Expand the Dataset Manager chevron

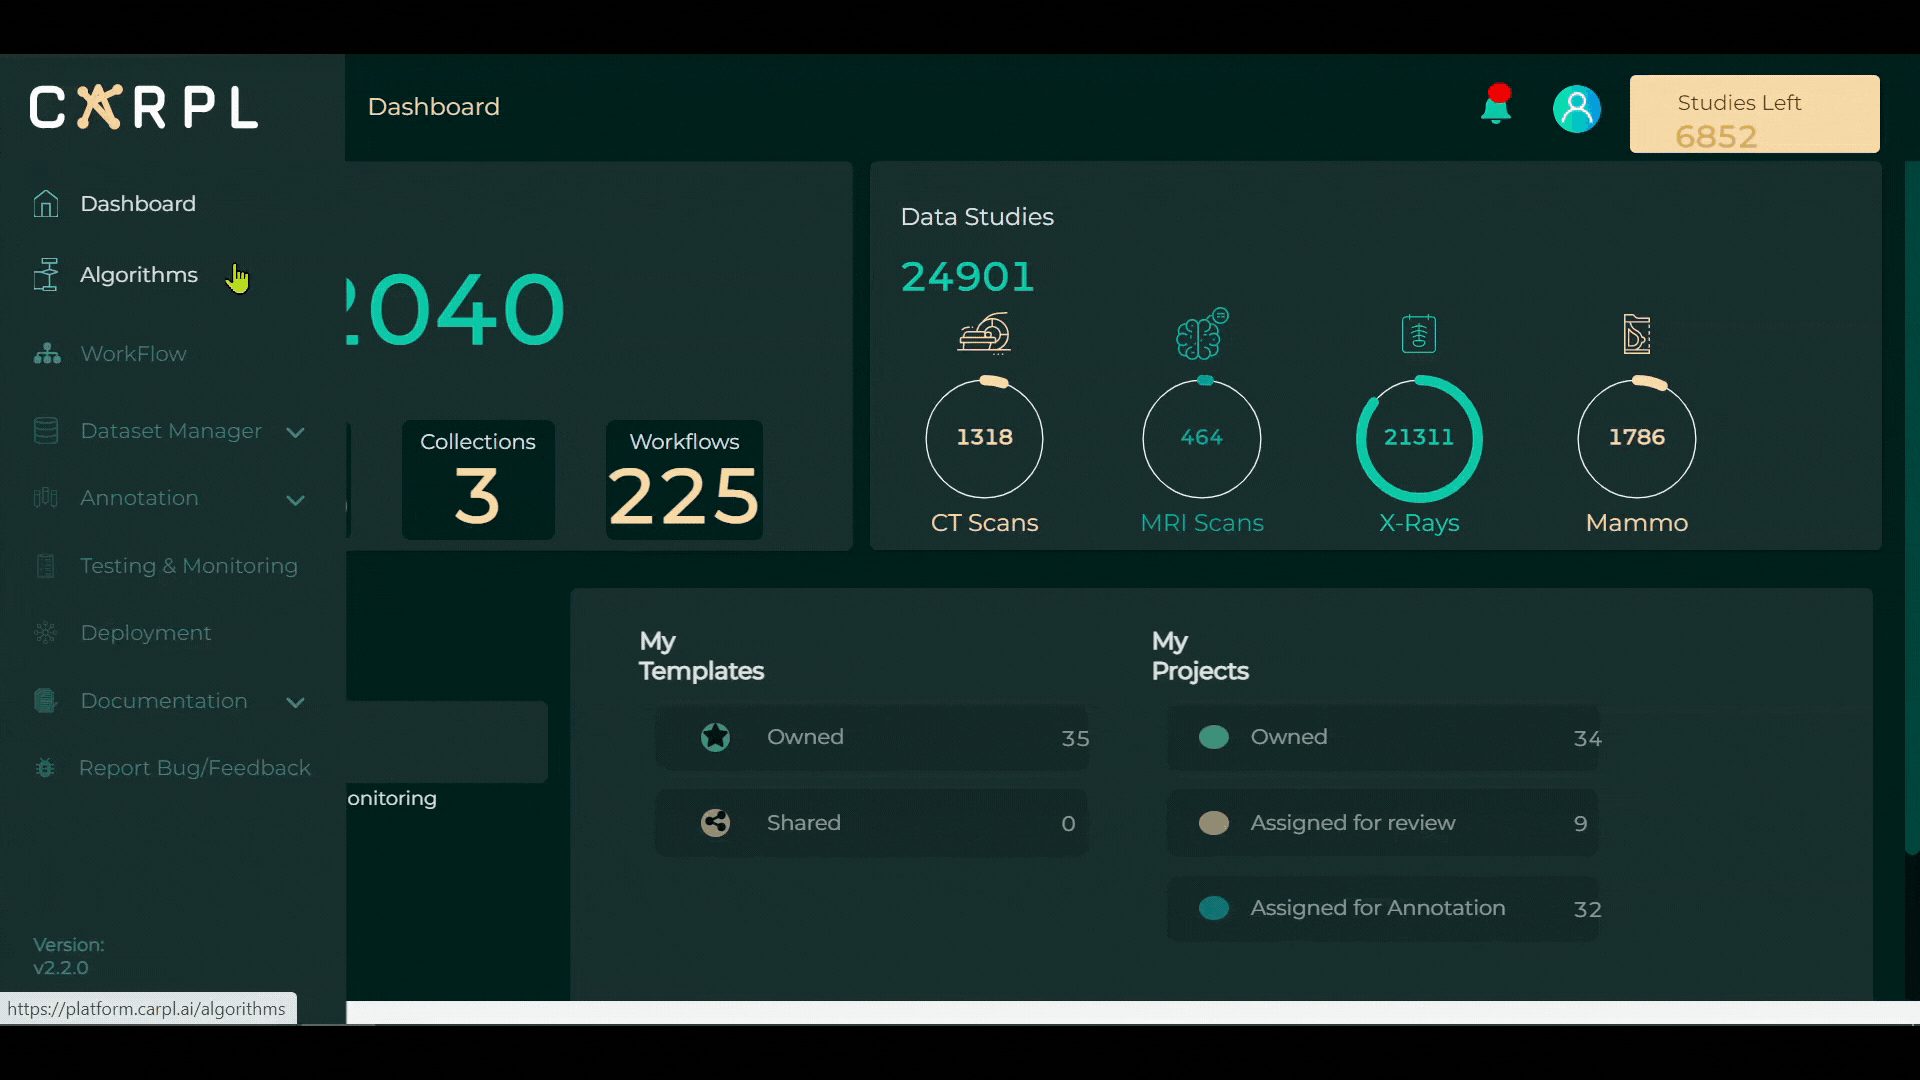[295, 432]
